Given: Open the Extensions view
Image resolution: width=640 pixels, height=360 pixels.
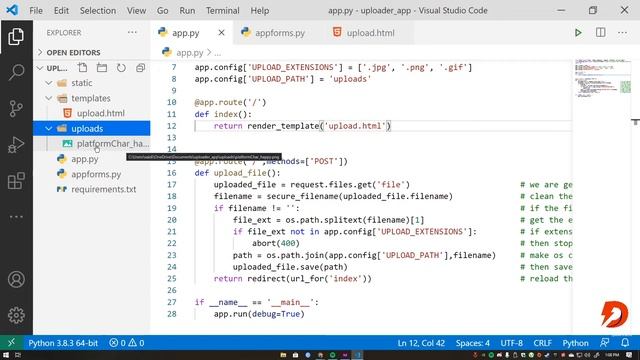Looking at the screenshot, I should click(16, 180).
